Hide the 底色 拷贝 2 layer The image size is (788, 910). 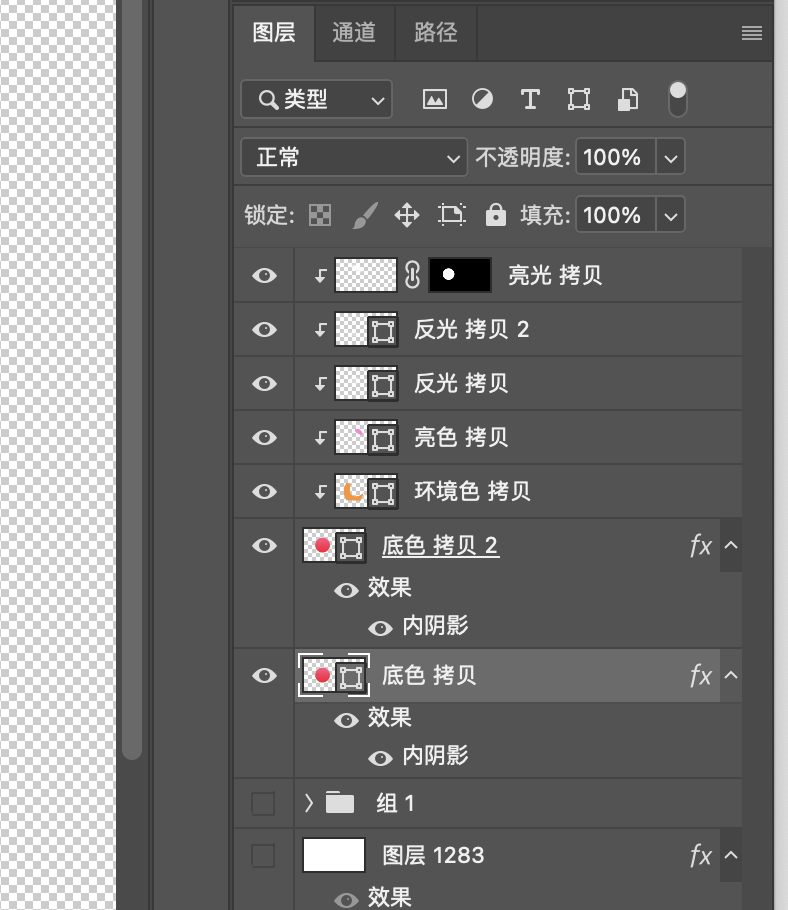(x=264, y=546)
